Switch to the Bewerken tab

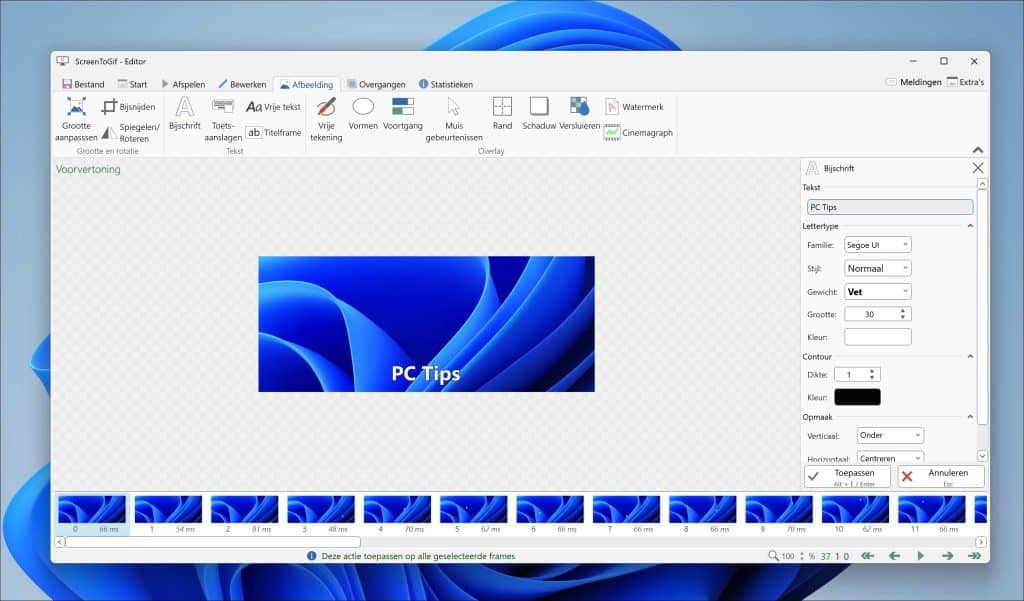click(x=242, y=84)
